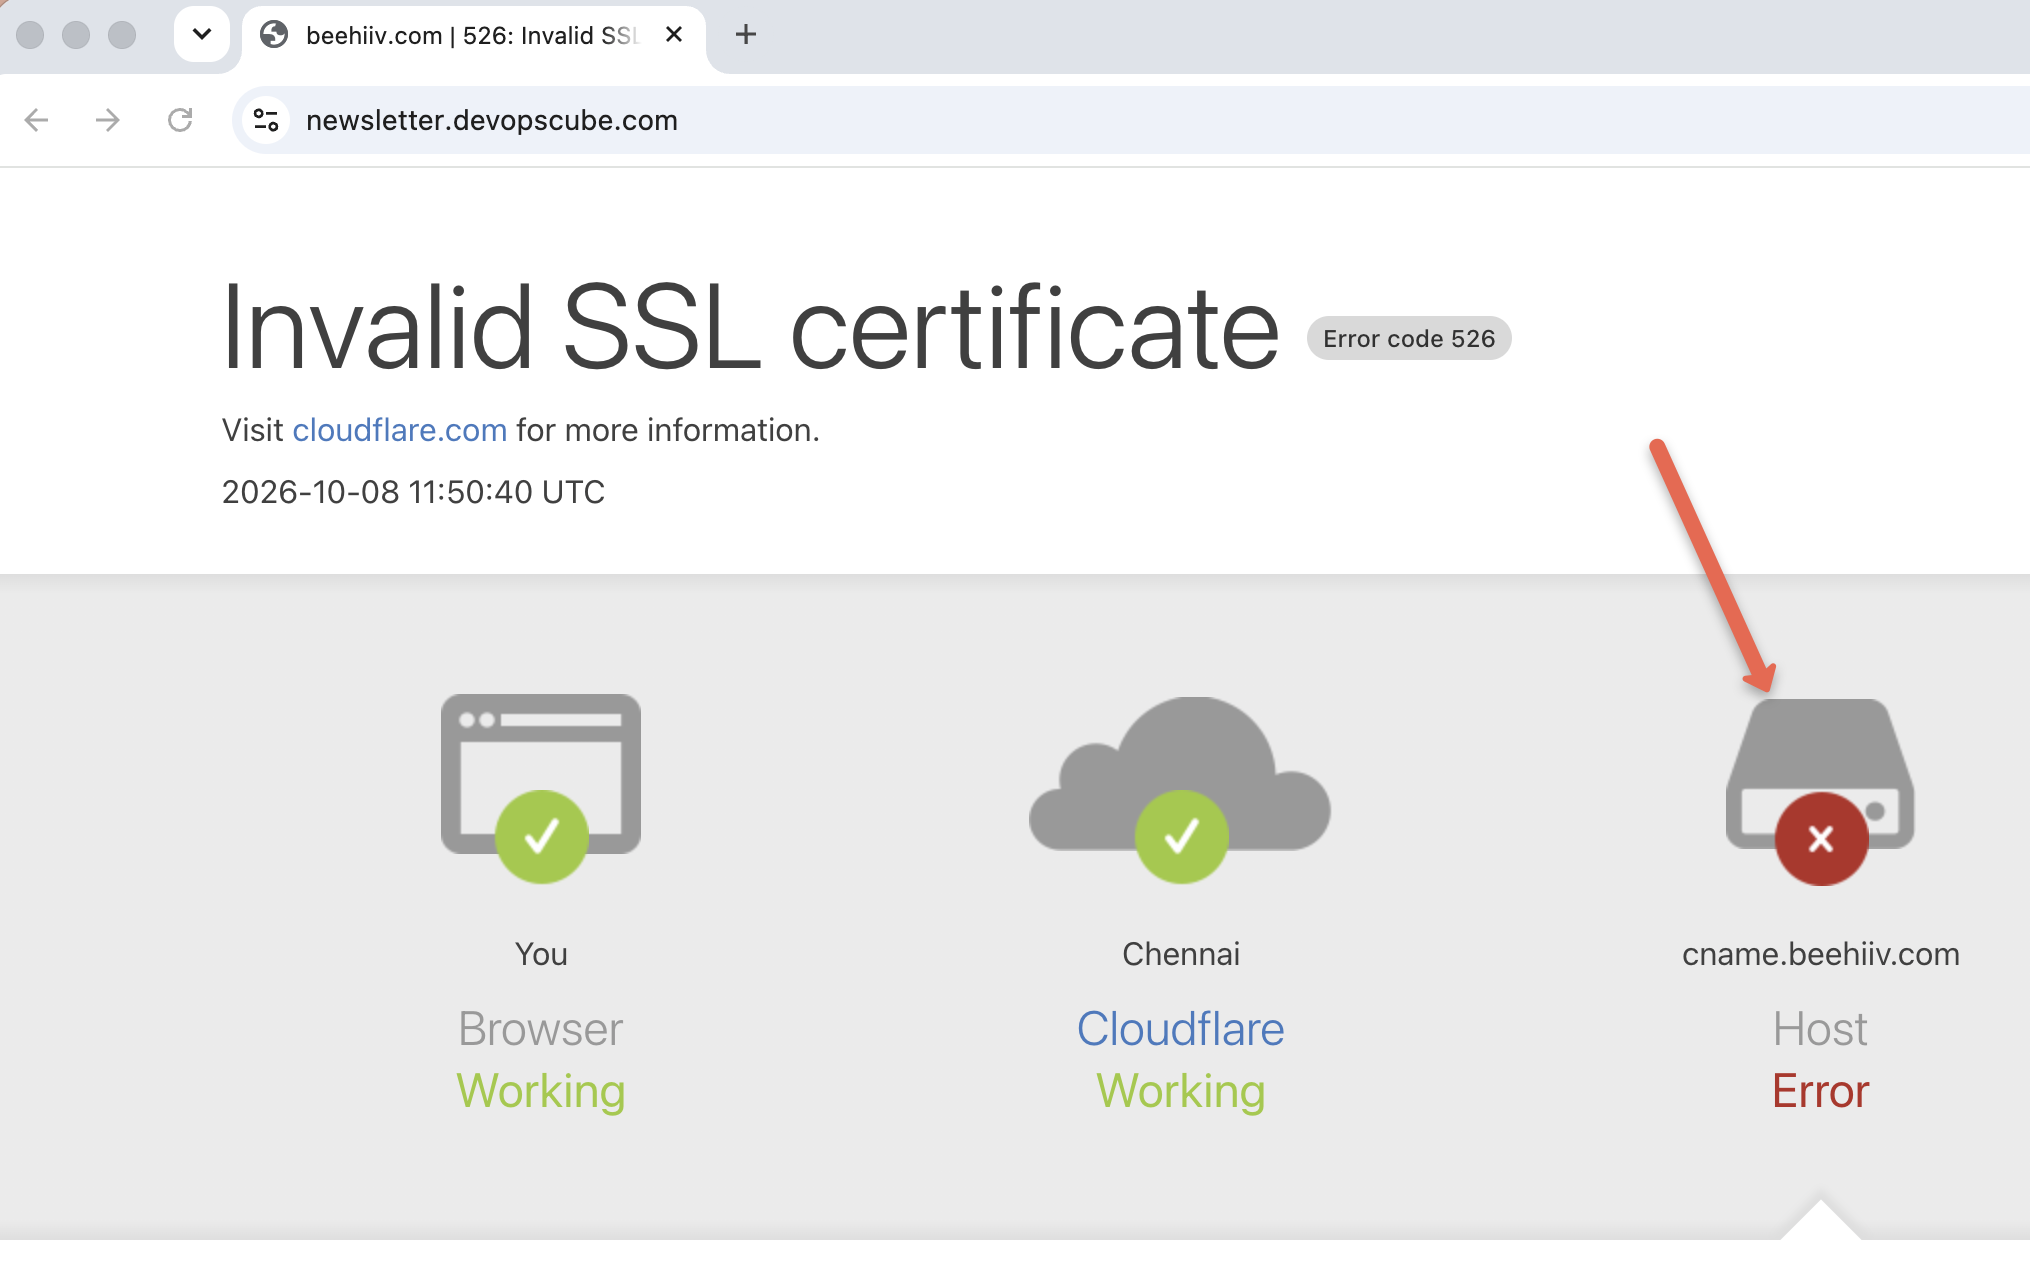Click the browser forward arrow
The image size is (2030, 1266).
107,120
